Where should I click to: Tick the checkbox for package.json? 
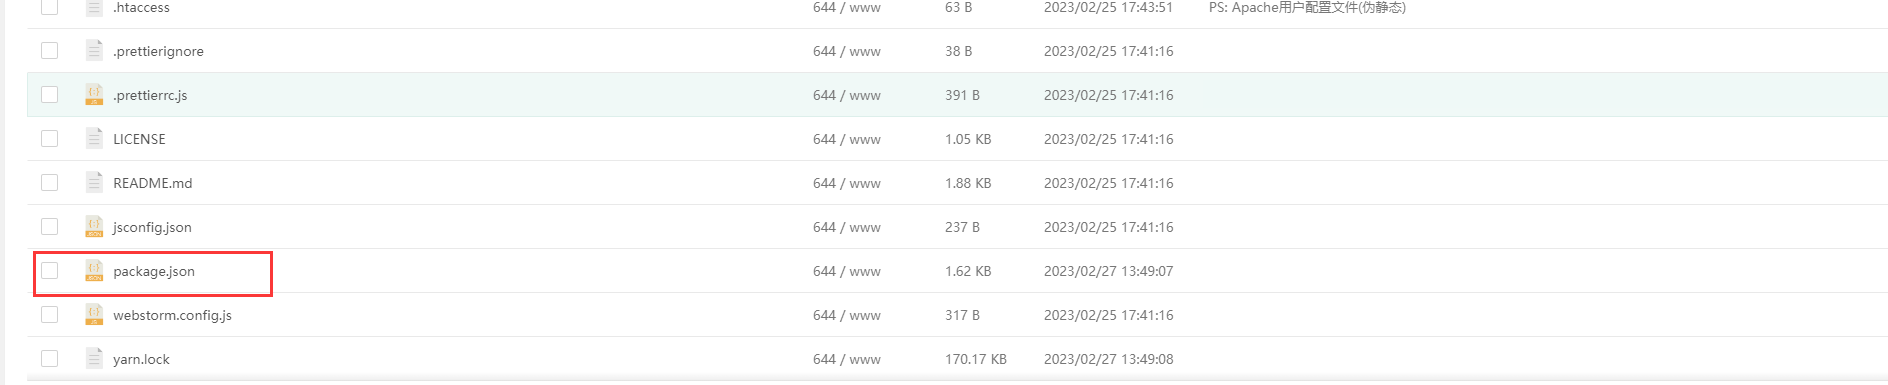click(50, 271)
